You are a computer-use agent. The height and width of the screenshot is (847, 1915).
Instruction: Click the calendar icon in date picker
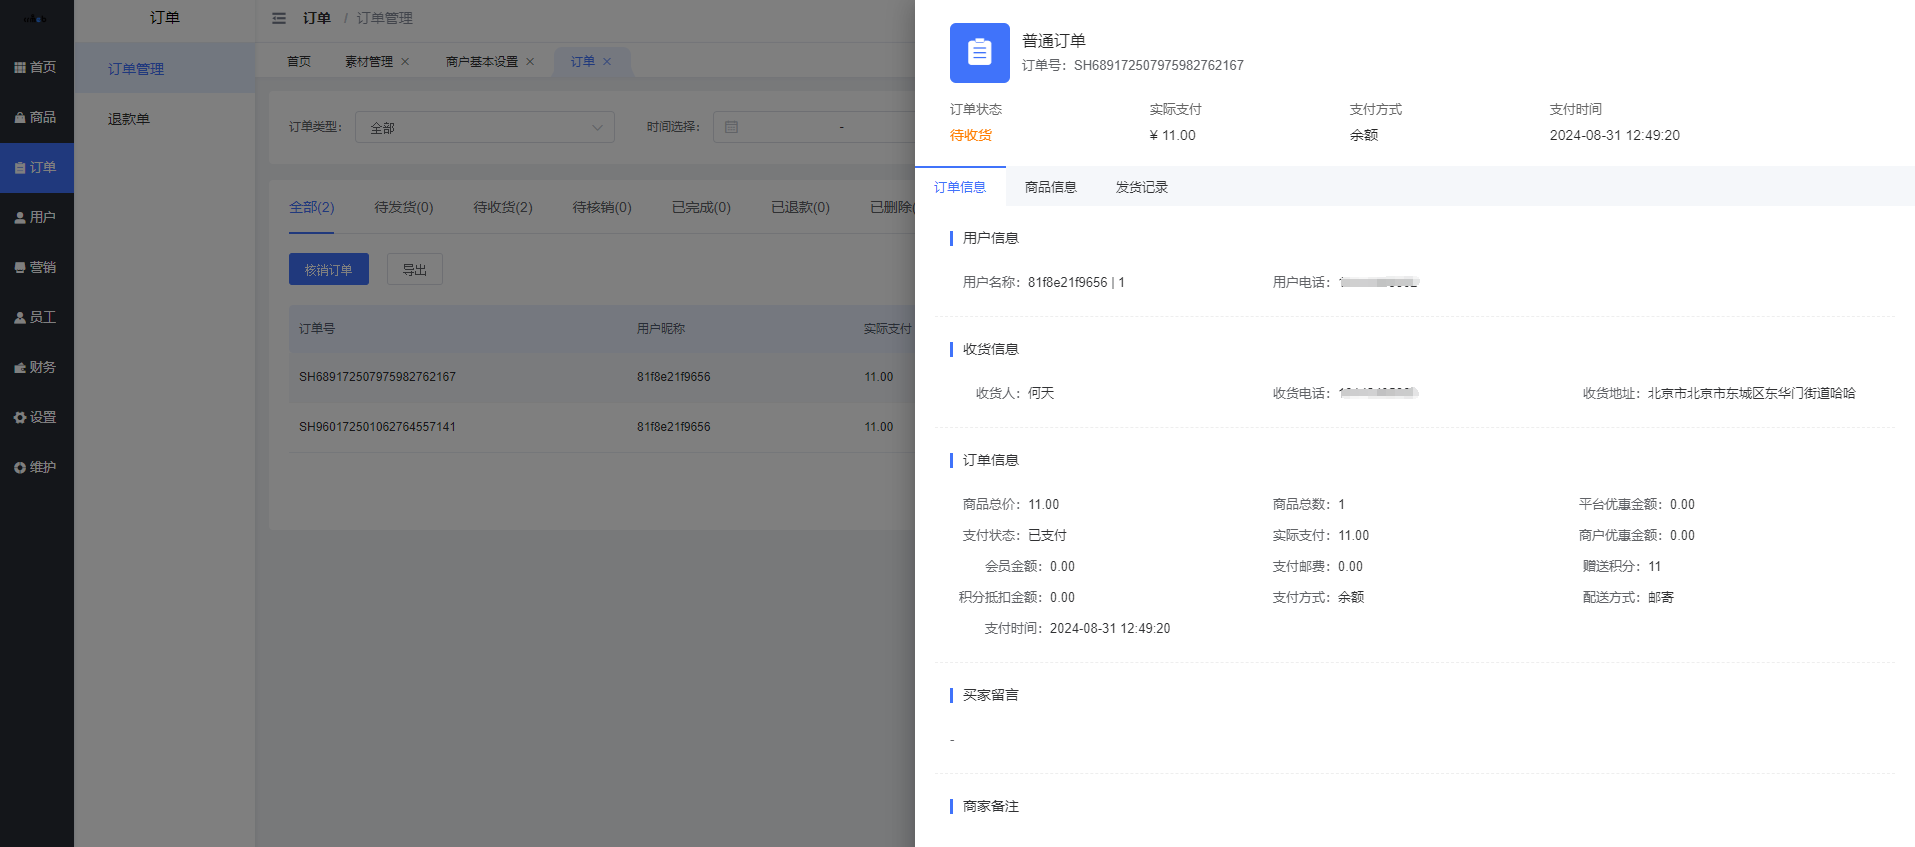[731, 127]
